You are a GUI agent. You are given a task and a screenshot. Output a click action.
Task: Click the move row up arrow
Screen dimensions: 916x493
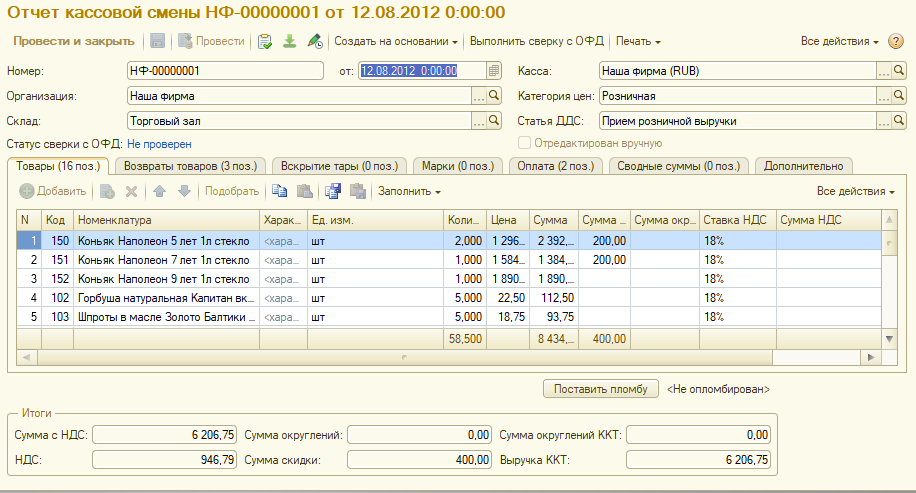coord(160,191)
